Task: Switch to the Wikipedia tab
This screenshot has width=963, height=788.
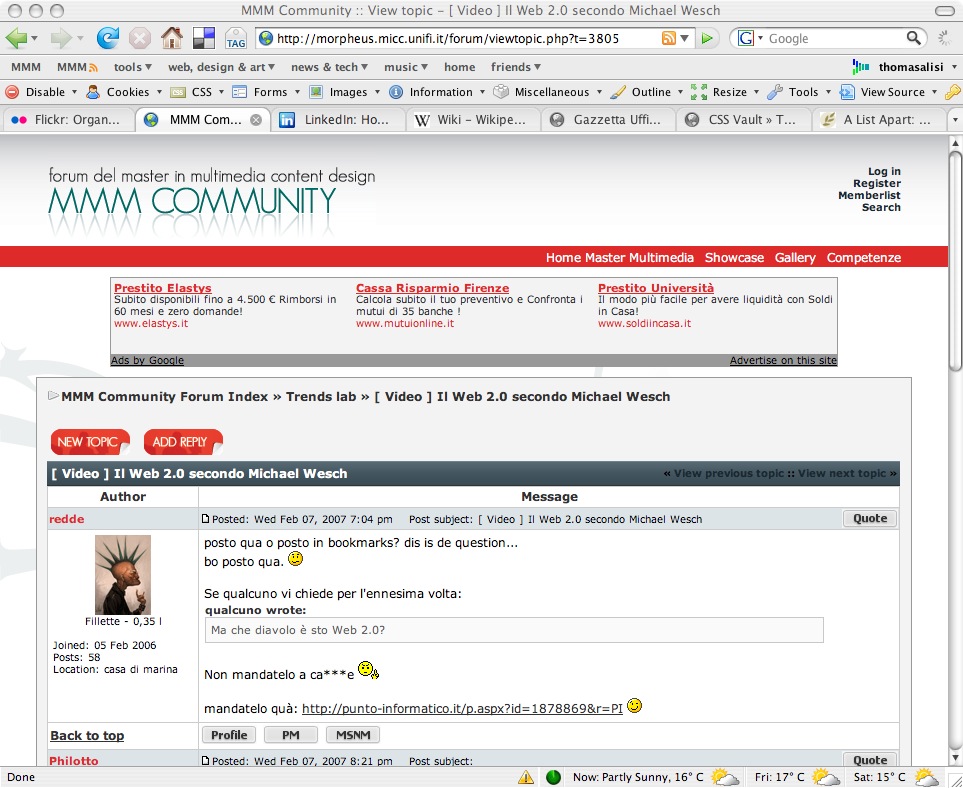Action: point(471,120)
